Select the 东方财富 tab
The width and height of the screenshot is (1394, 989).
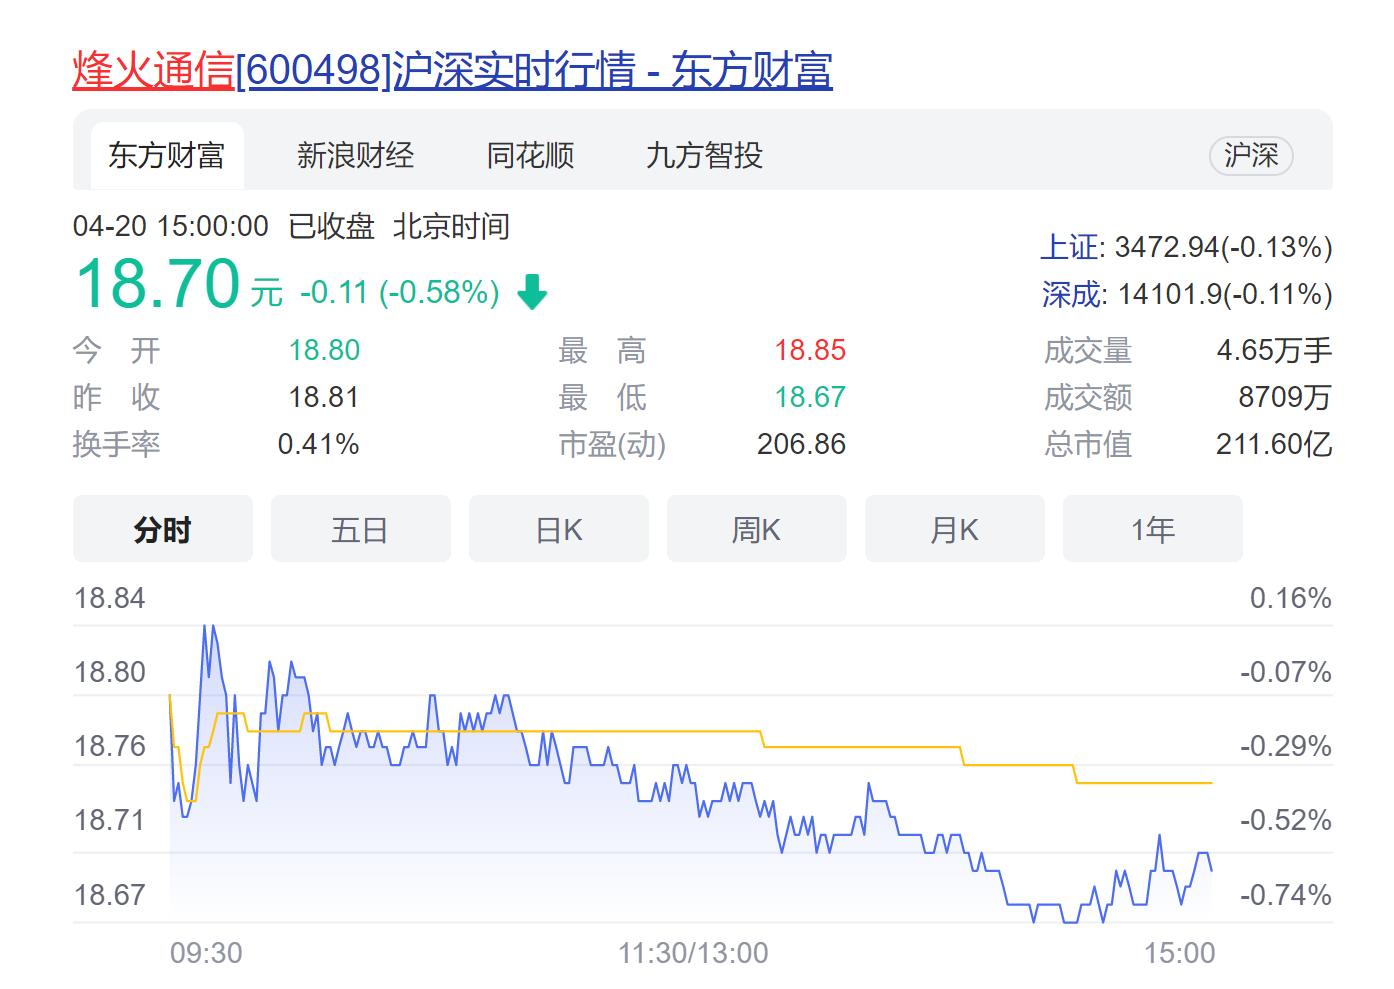tap(167, 154)
